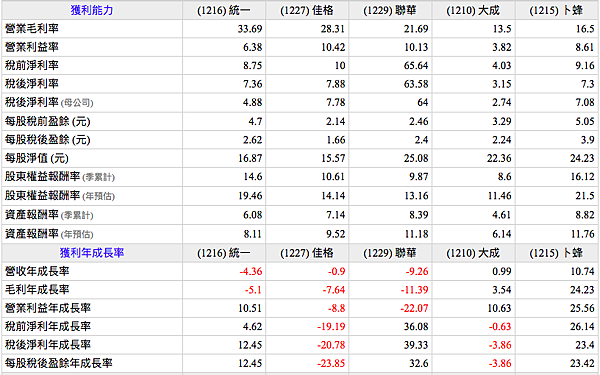Click the 資產報酬率 (季累計) row label
Image resolution: width=600 pixels, height=375 pixels.
(49, 215)
